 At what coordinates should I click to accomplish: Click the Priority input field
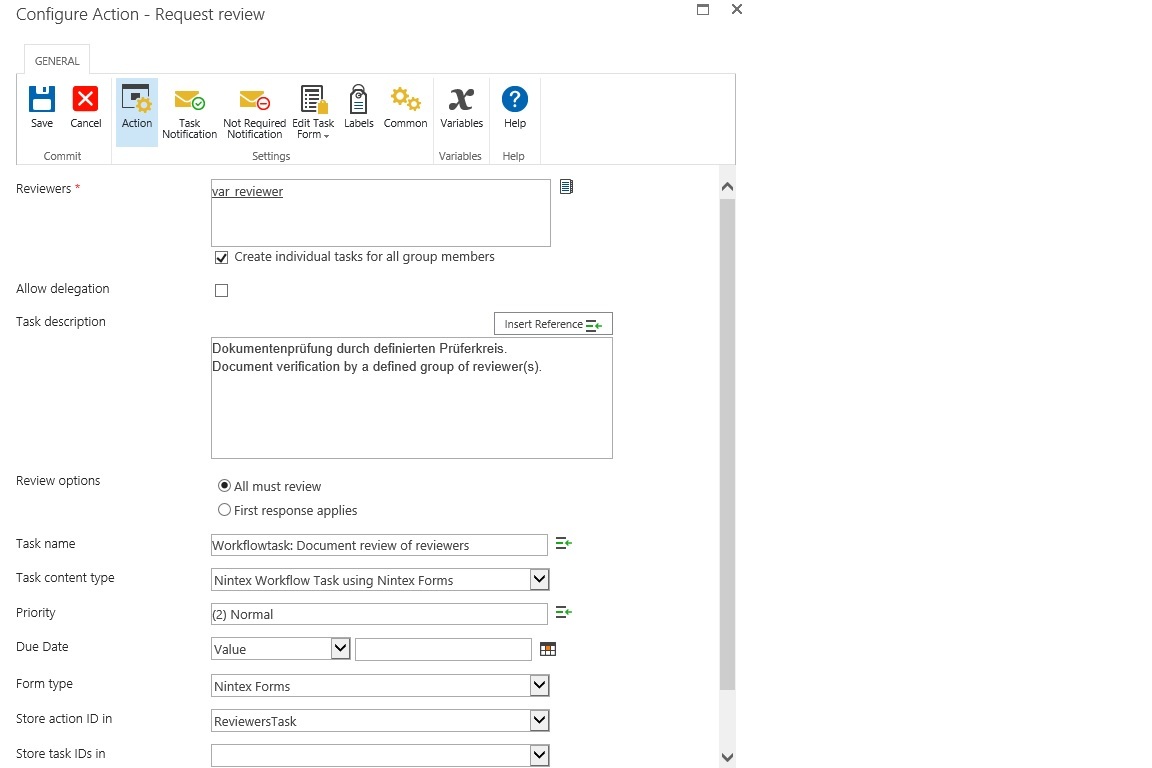pos(379,614)
